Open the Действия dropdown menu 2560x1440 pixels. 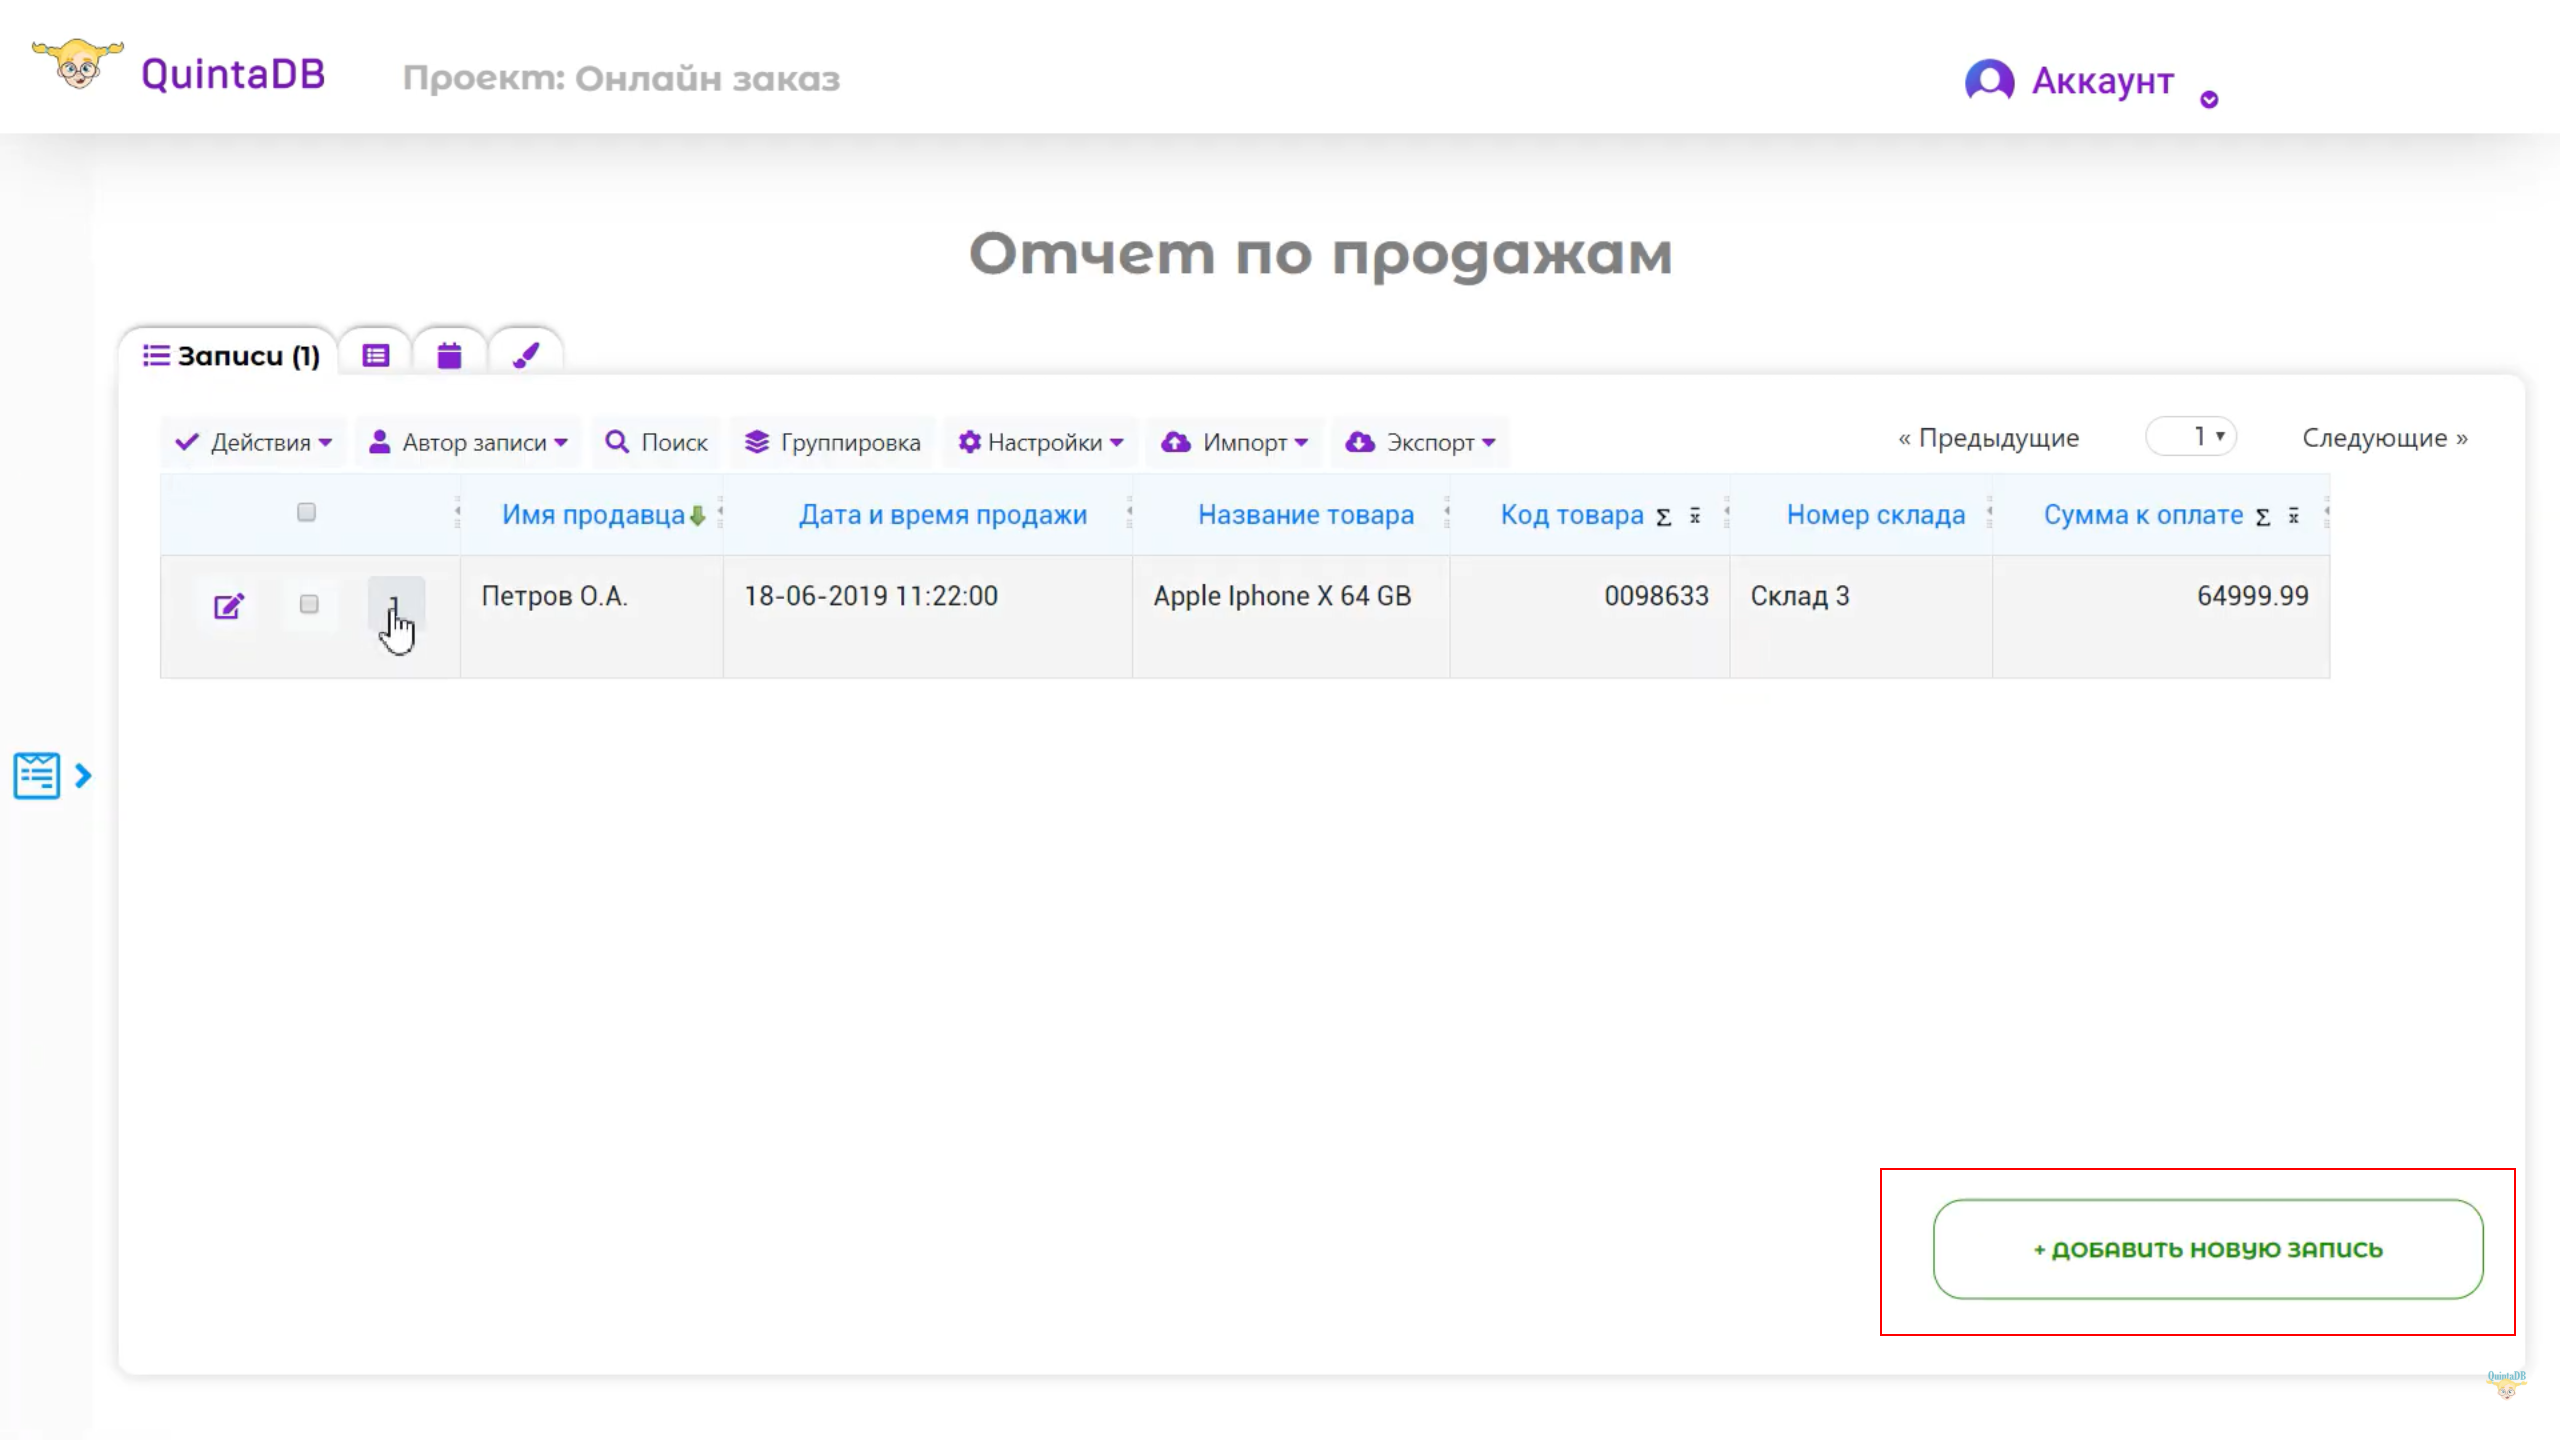click(254, 442)
